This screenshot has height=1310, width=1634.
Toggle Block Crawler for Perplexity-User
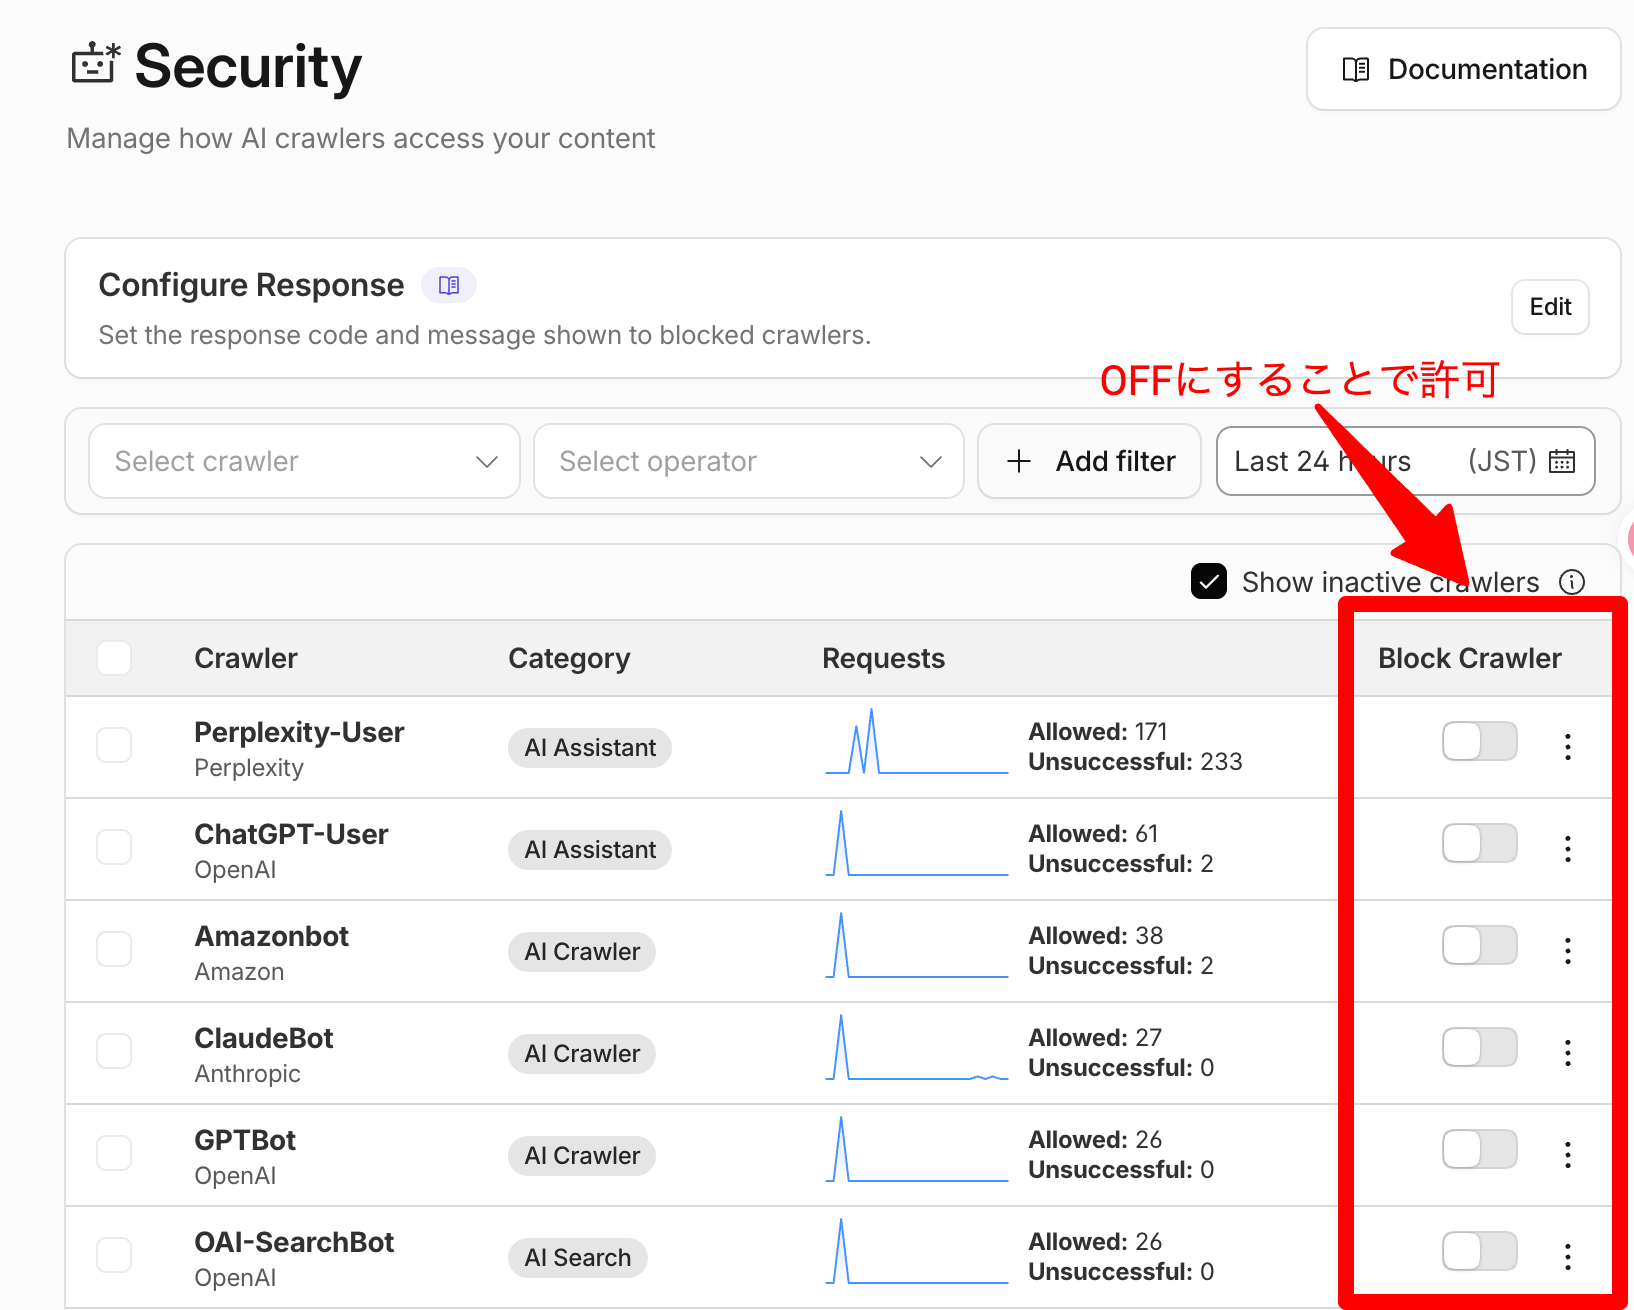pos(1479,741)
